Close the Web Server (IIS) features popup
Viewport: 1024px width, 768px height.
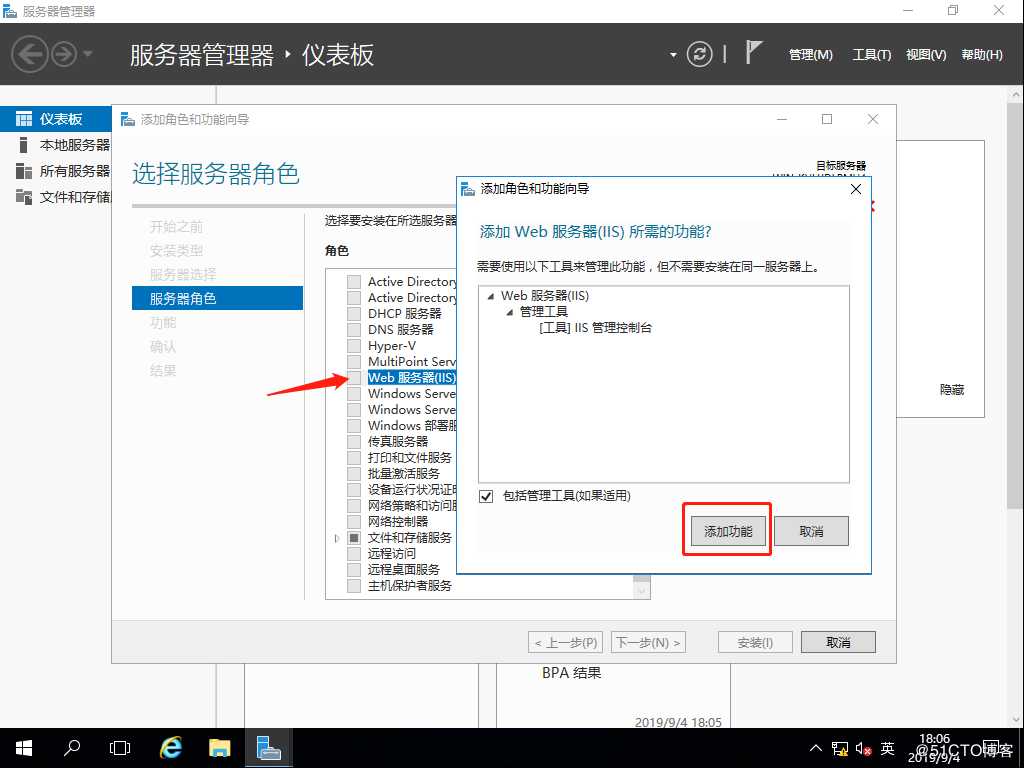856,189
